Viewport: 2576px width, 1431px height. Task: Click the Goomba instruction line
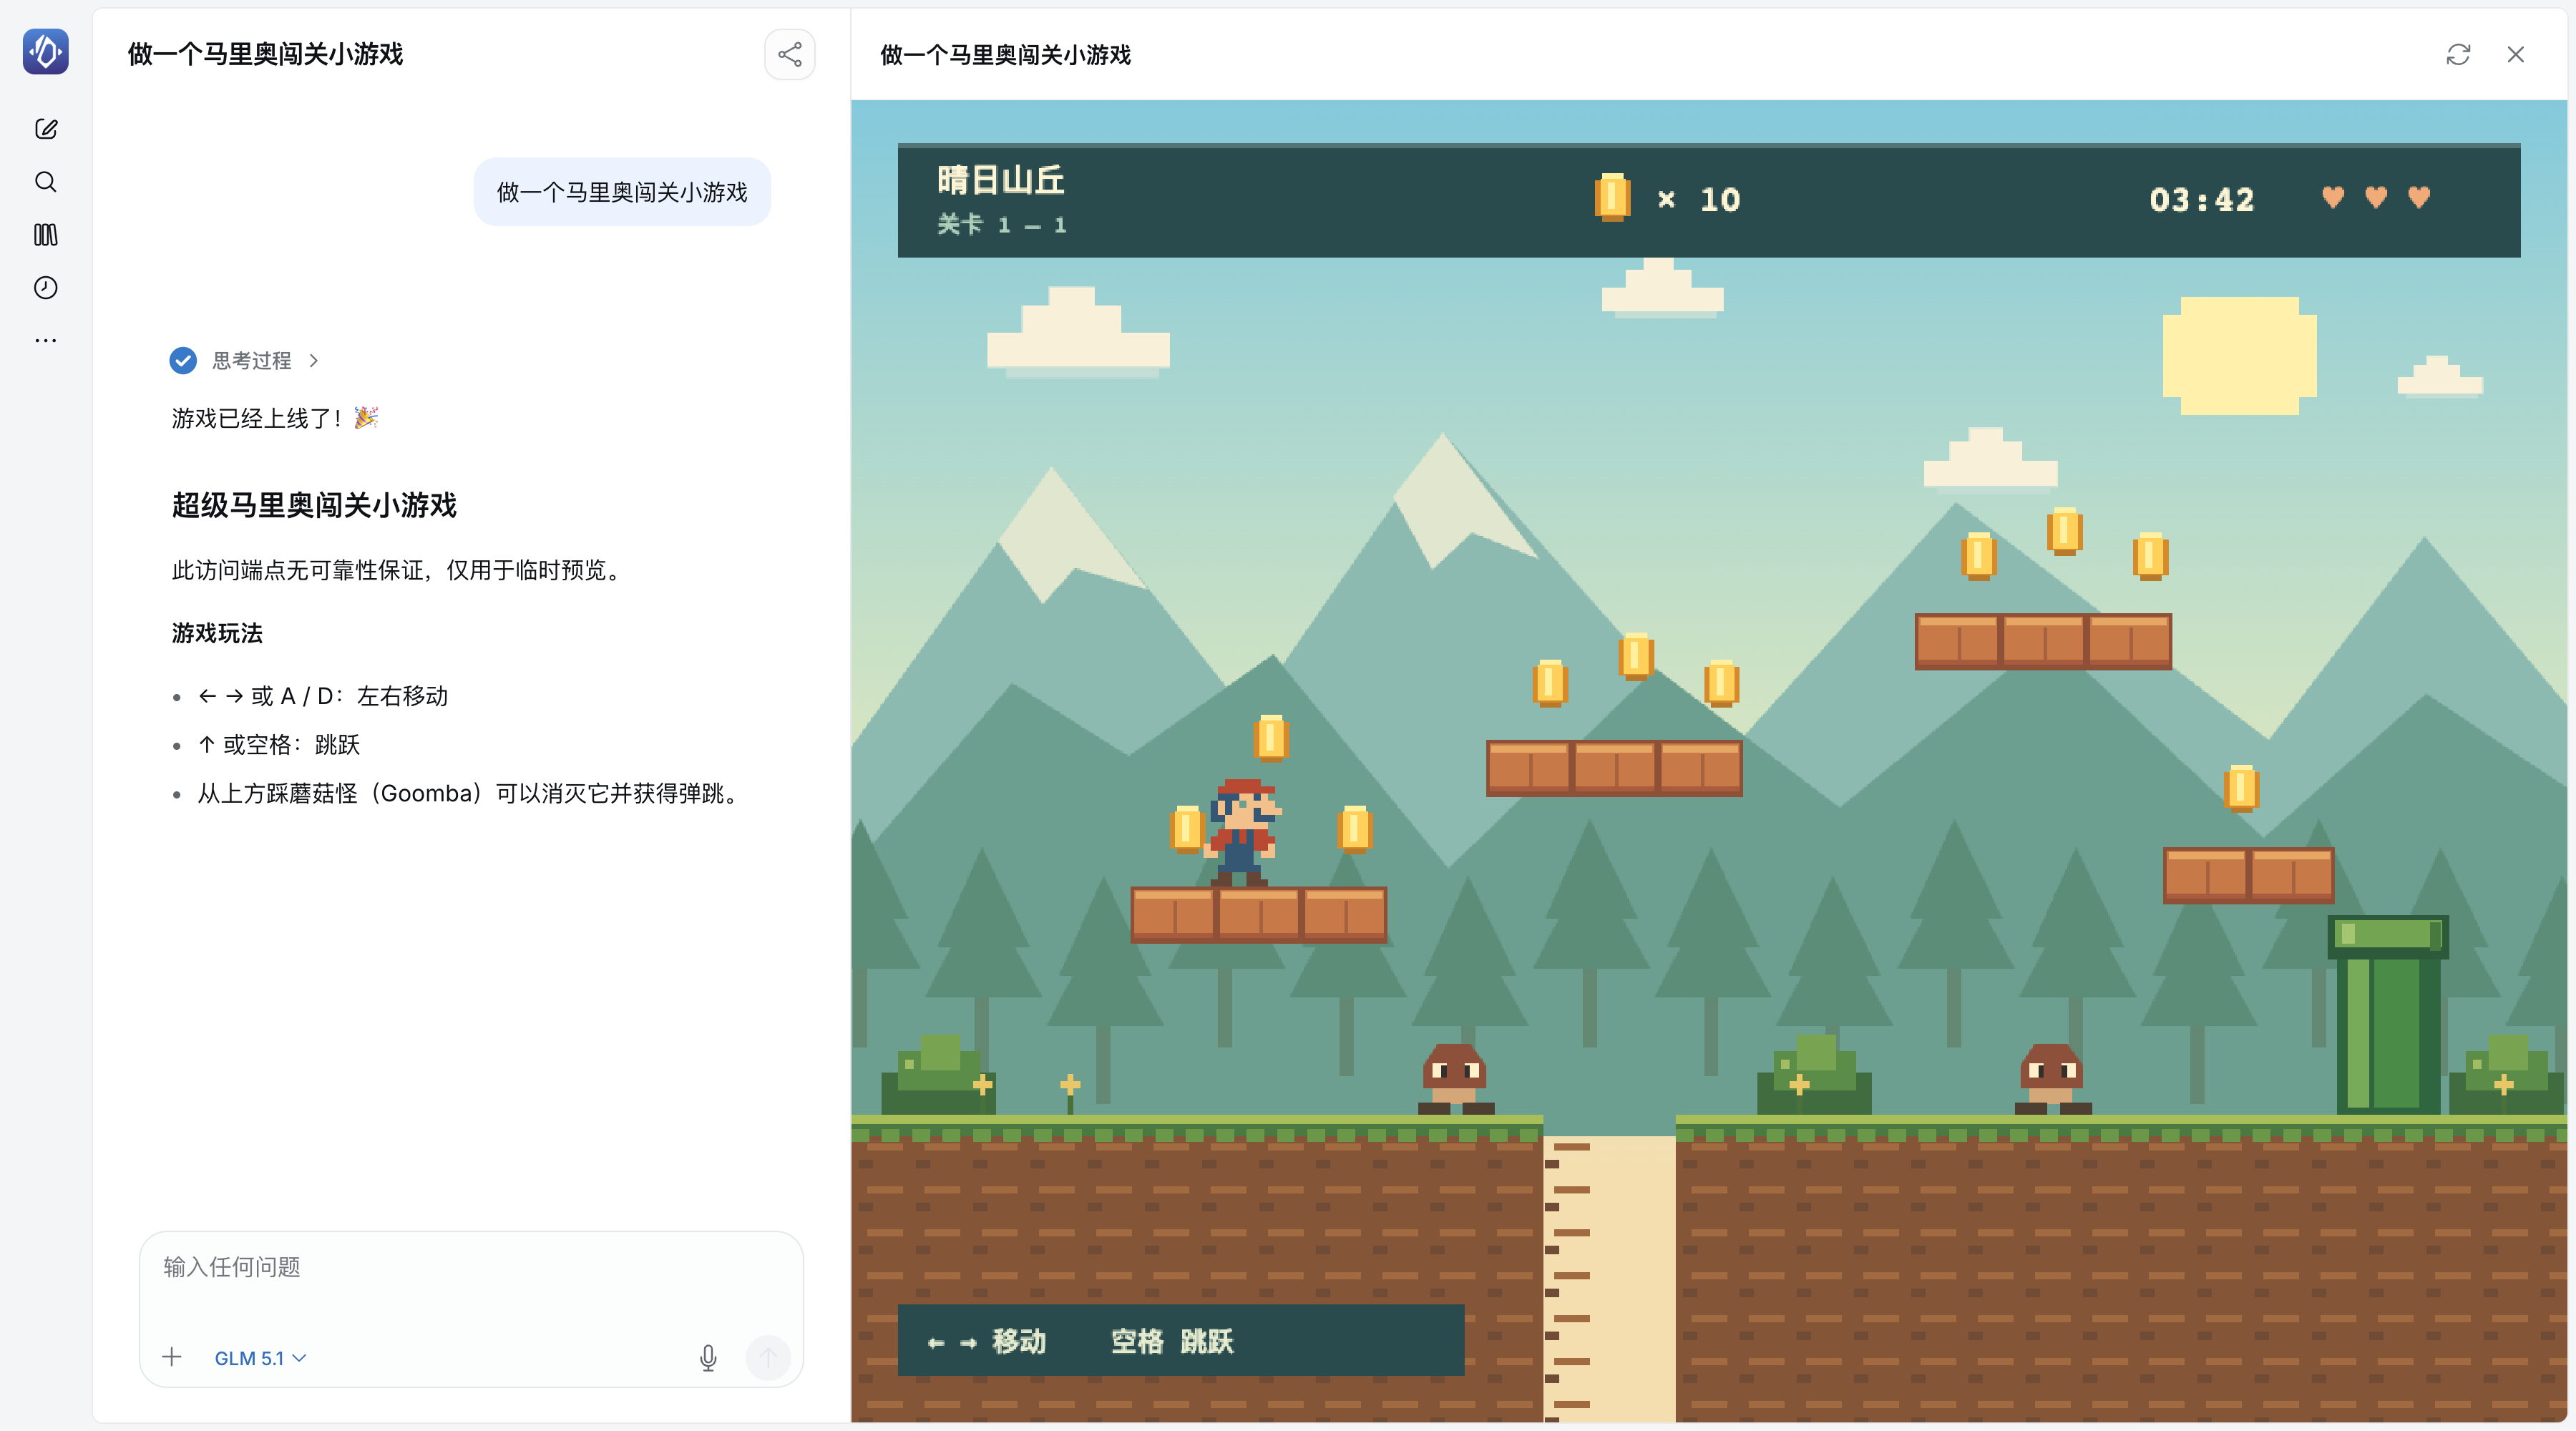(x=470, y=794)
